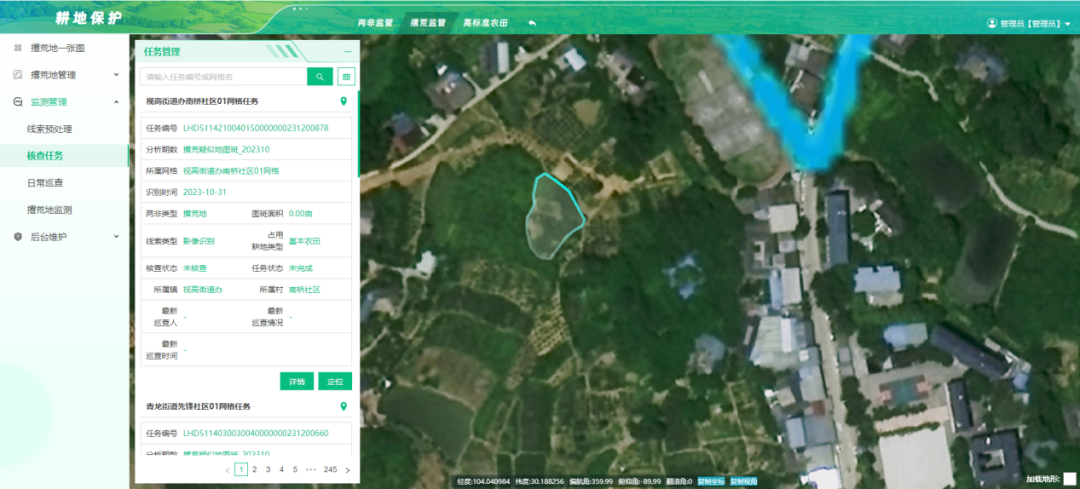This screenshot has width=1080, height=489.
Task: Go to the next page of results
Action: tap(347, 469)
